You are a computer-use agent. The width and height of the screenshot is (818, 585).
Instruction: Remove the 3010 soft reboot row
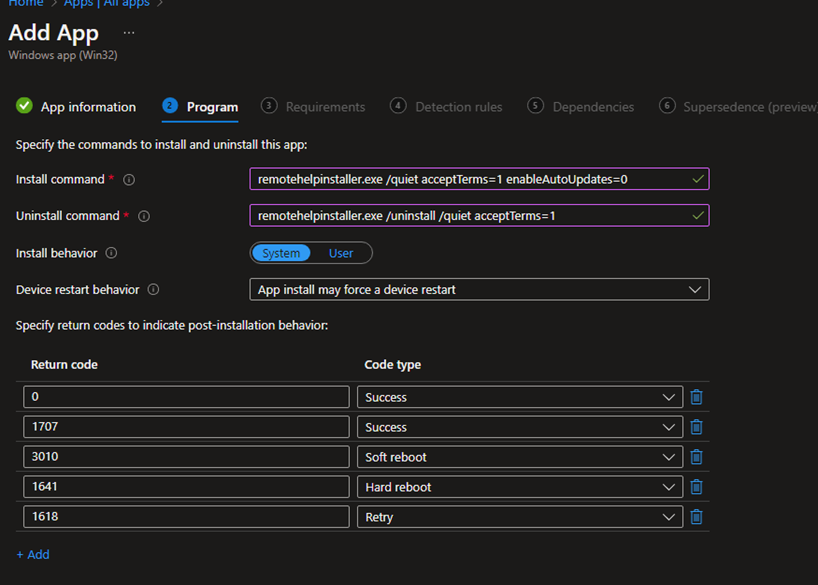coord(696,457)
